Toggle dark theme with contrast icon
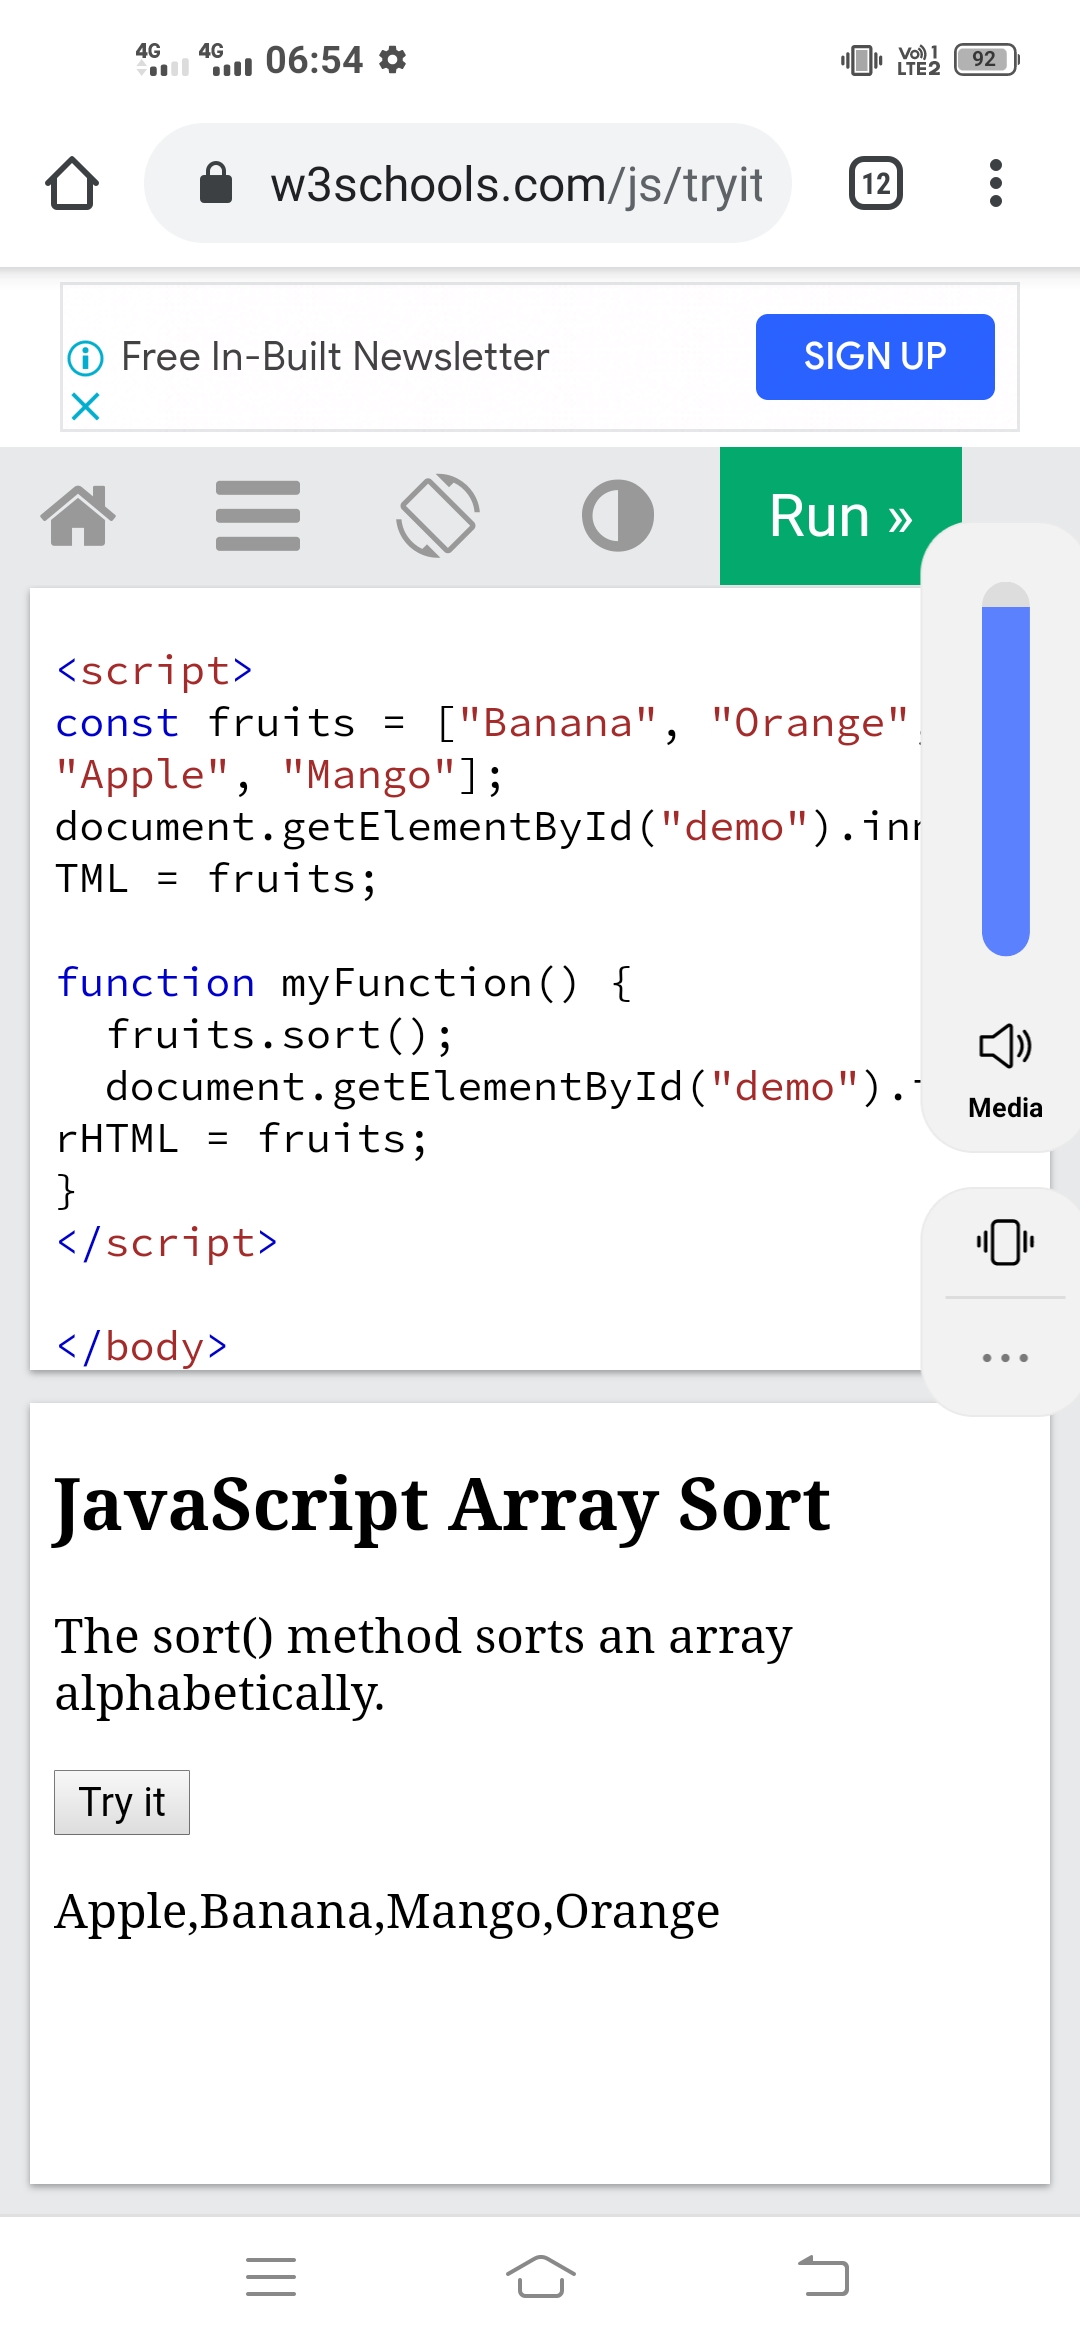 618,516
